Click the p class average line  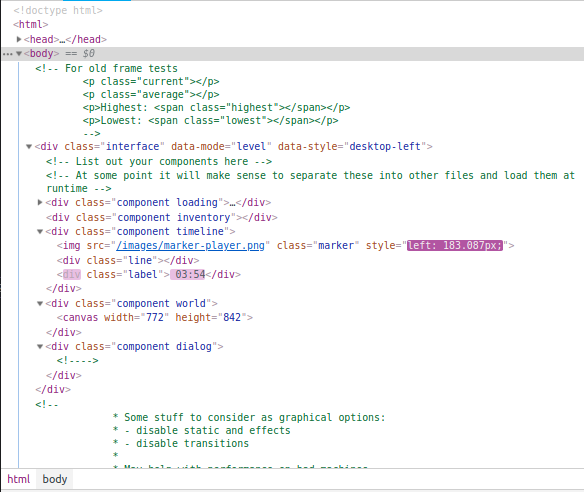click(151, 94)
